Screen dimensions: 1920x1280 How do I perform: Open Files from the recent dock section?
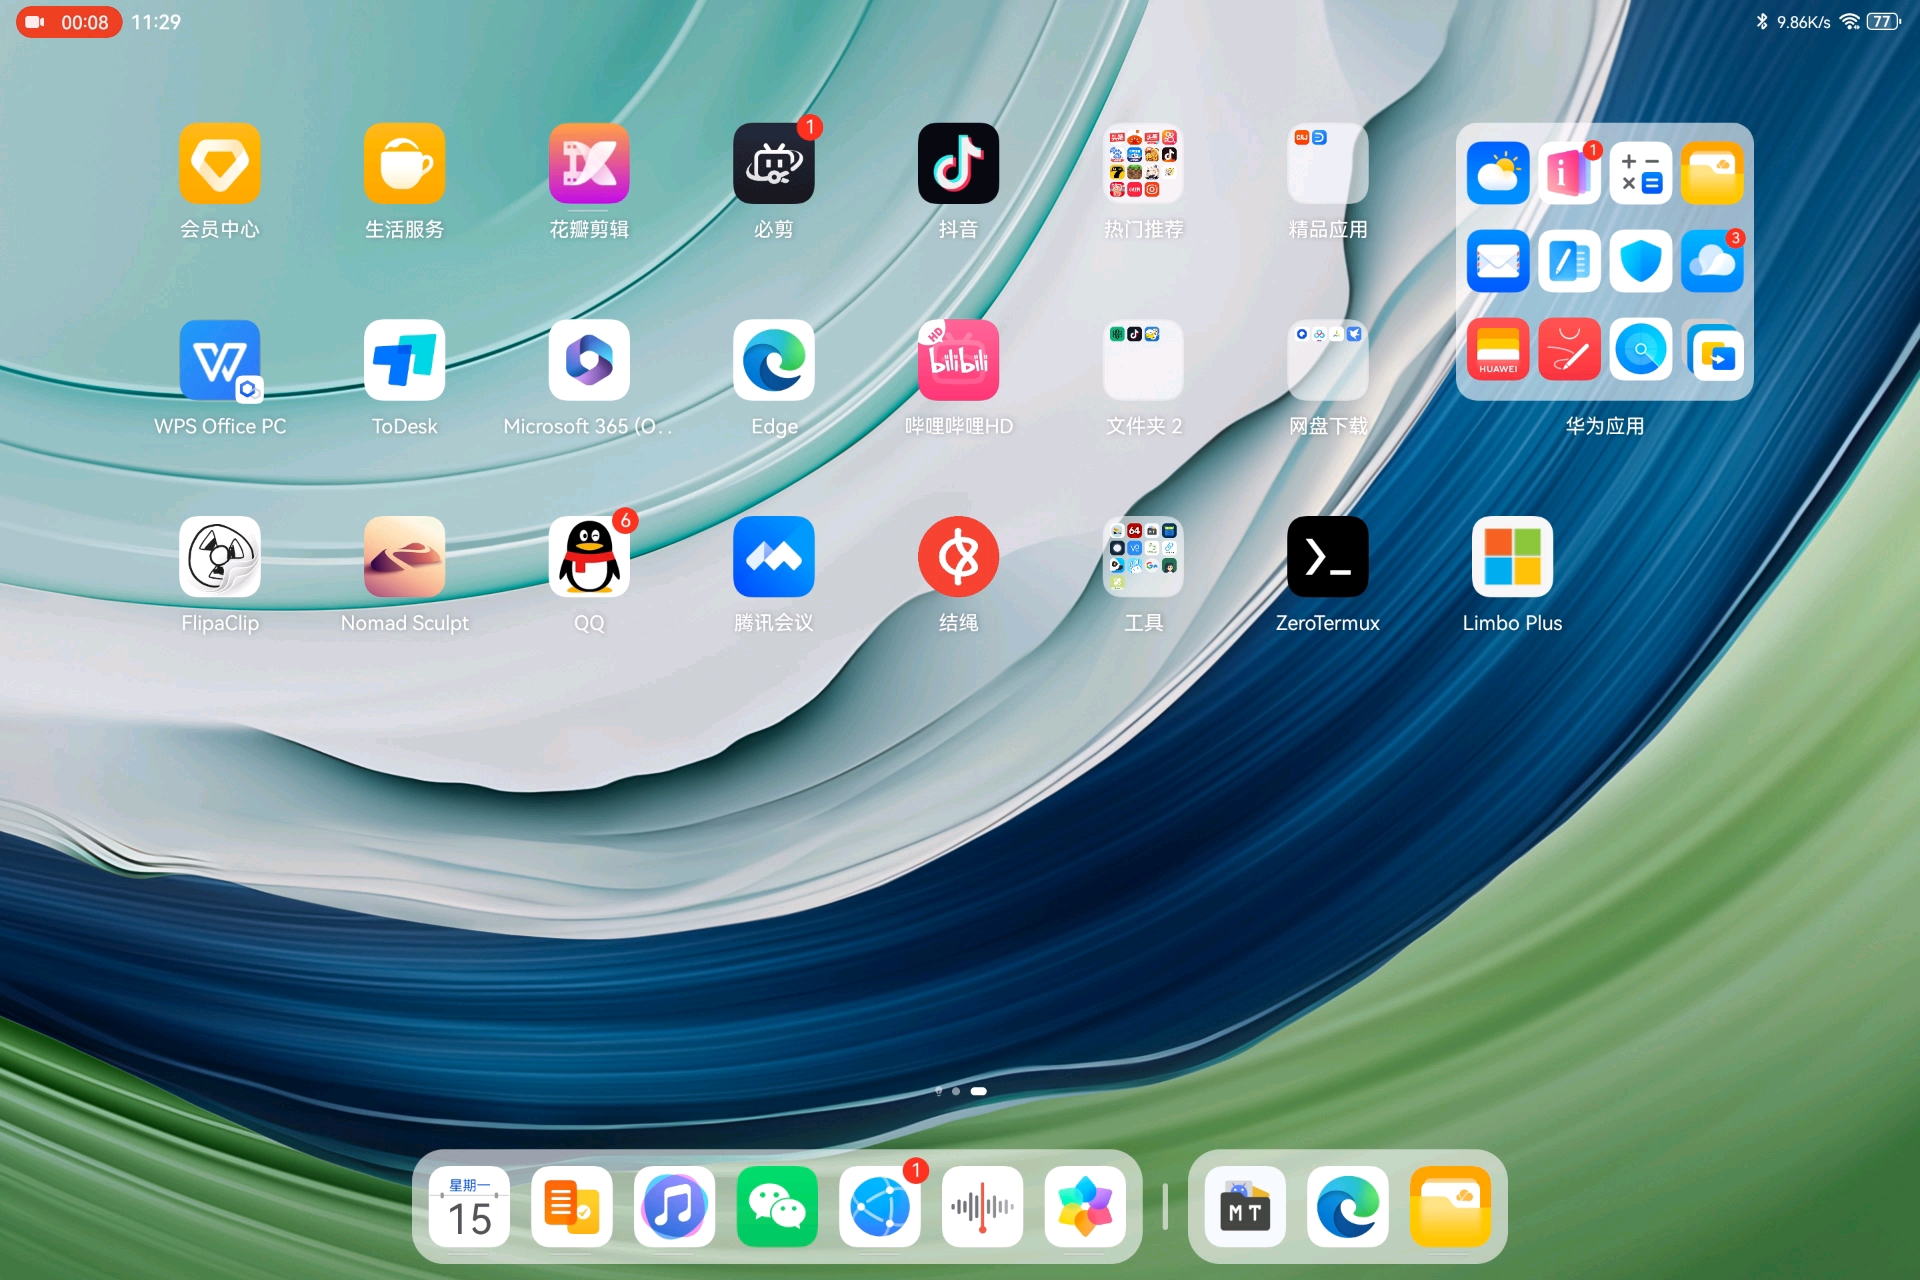click(1450, 1206)
